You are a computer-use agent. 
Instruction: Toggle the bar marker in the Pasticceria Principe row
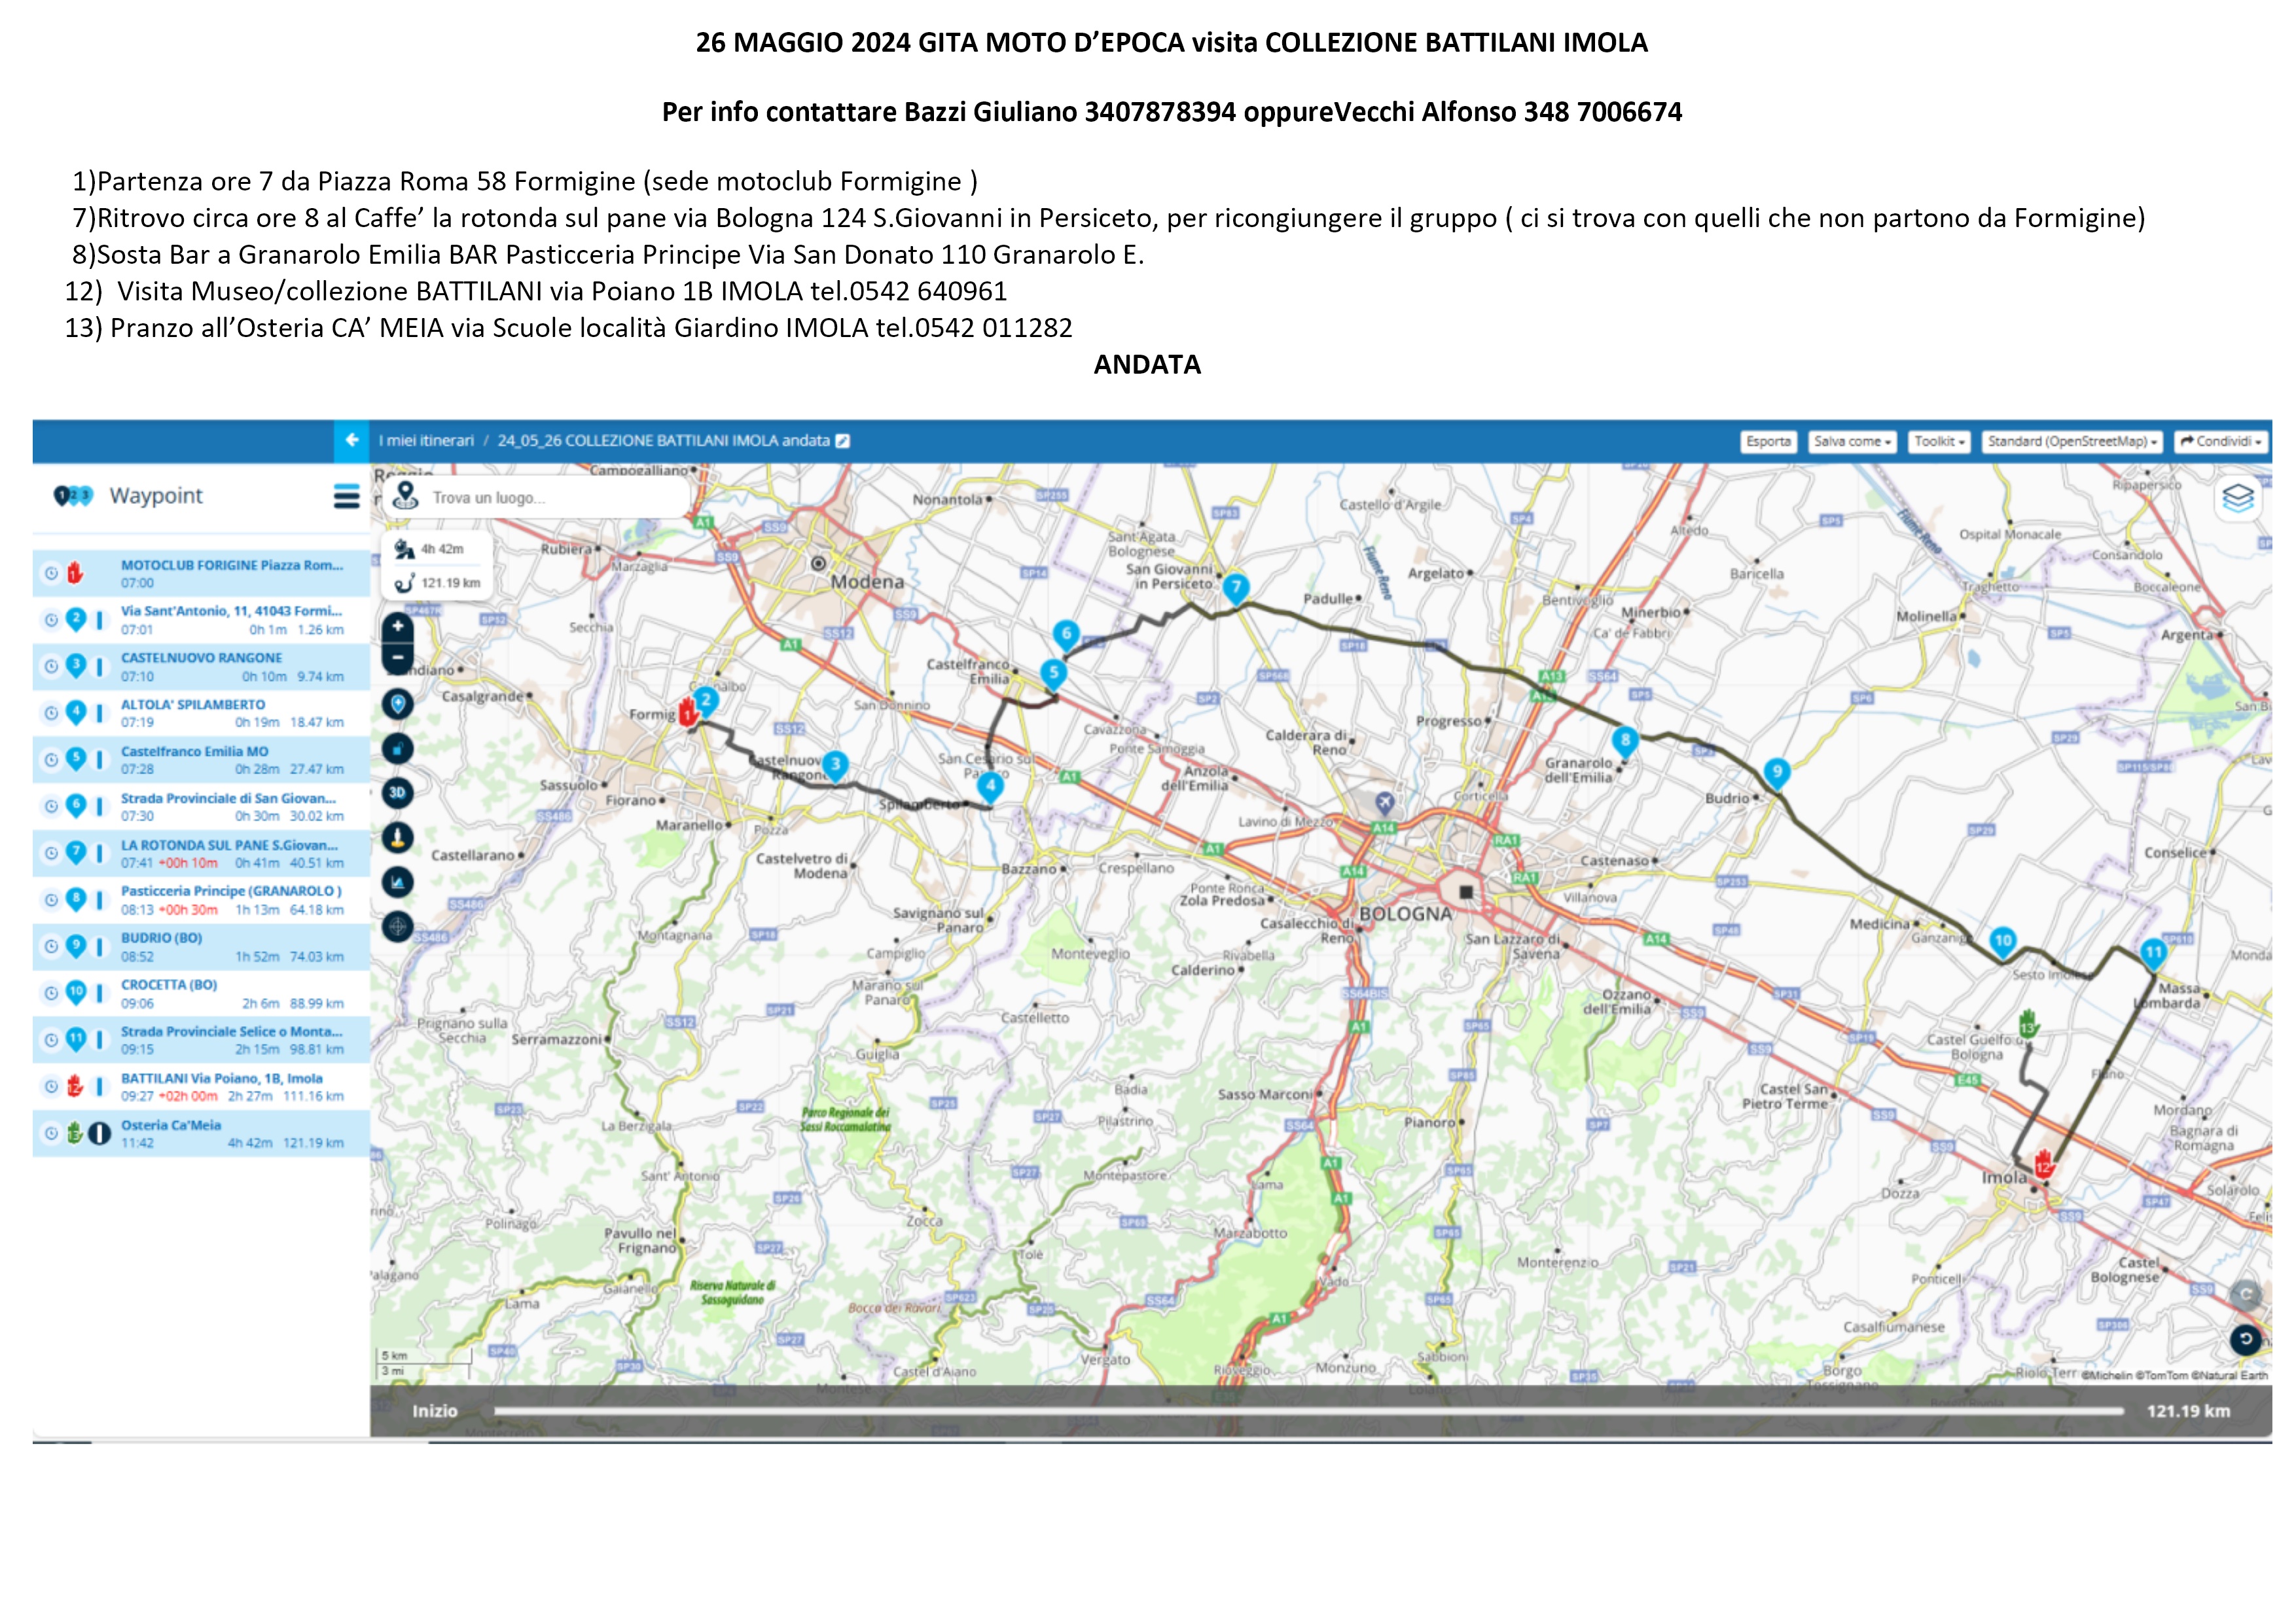tap(99, 900)
